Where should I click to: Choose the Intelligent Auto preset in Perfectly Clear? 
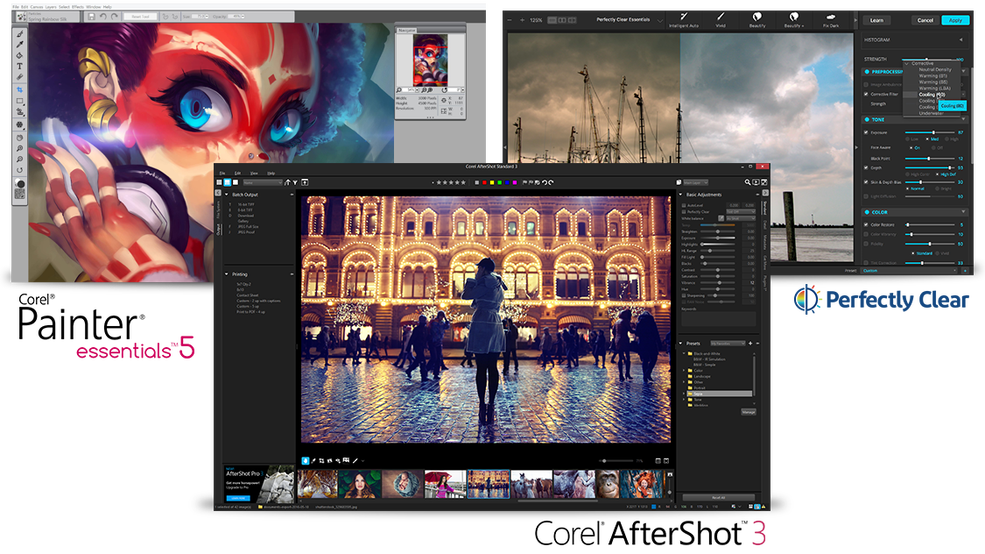tap(683, 20)
